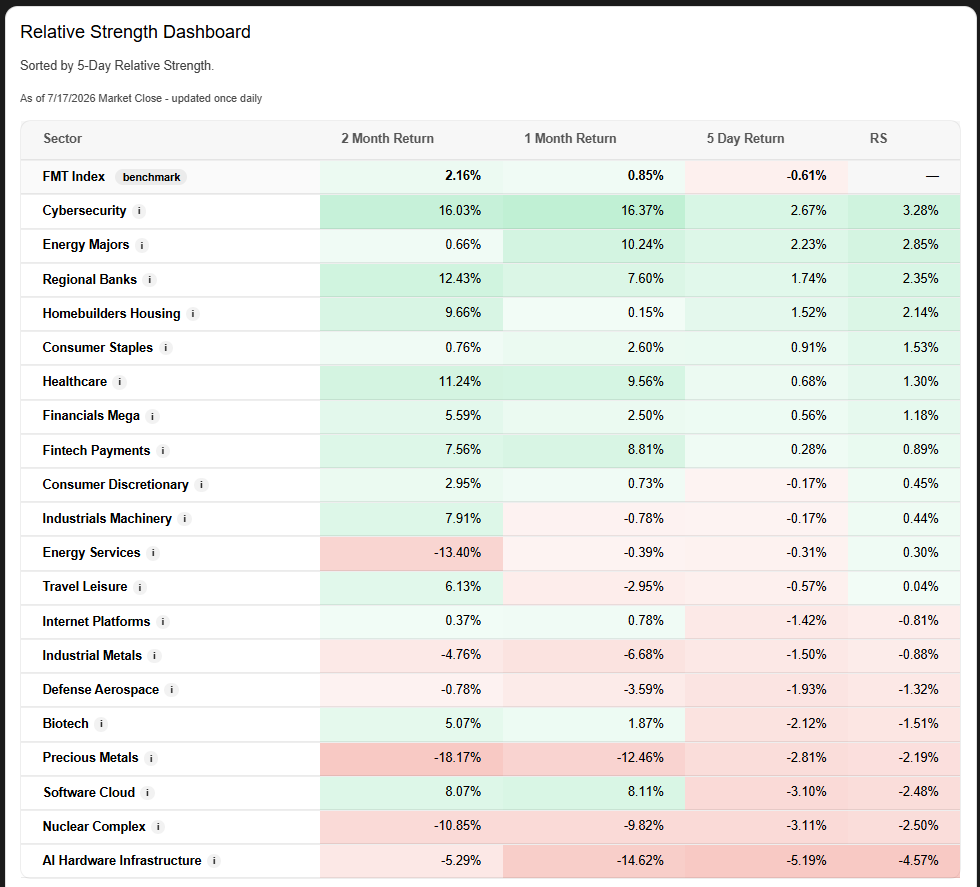This screenshot has width=980, height=887.
Task: Select the AI Hardware Infrastructure sector name
Action: pyautogui.click(x=122, y=861)
